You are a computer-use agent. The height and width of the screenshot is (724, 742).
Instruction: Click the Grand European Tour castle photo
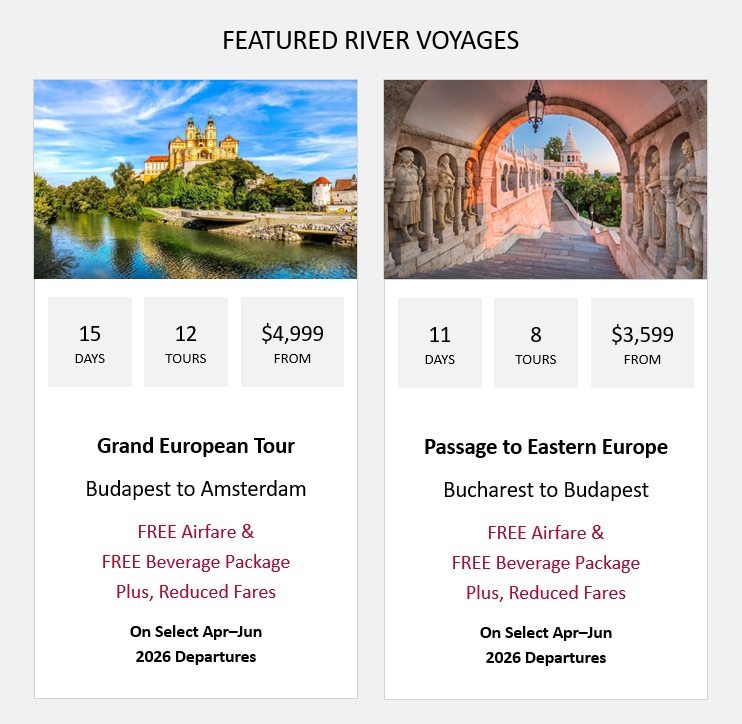tap(195, 179)
